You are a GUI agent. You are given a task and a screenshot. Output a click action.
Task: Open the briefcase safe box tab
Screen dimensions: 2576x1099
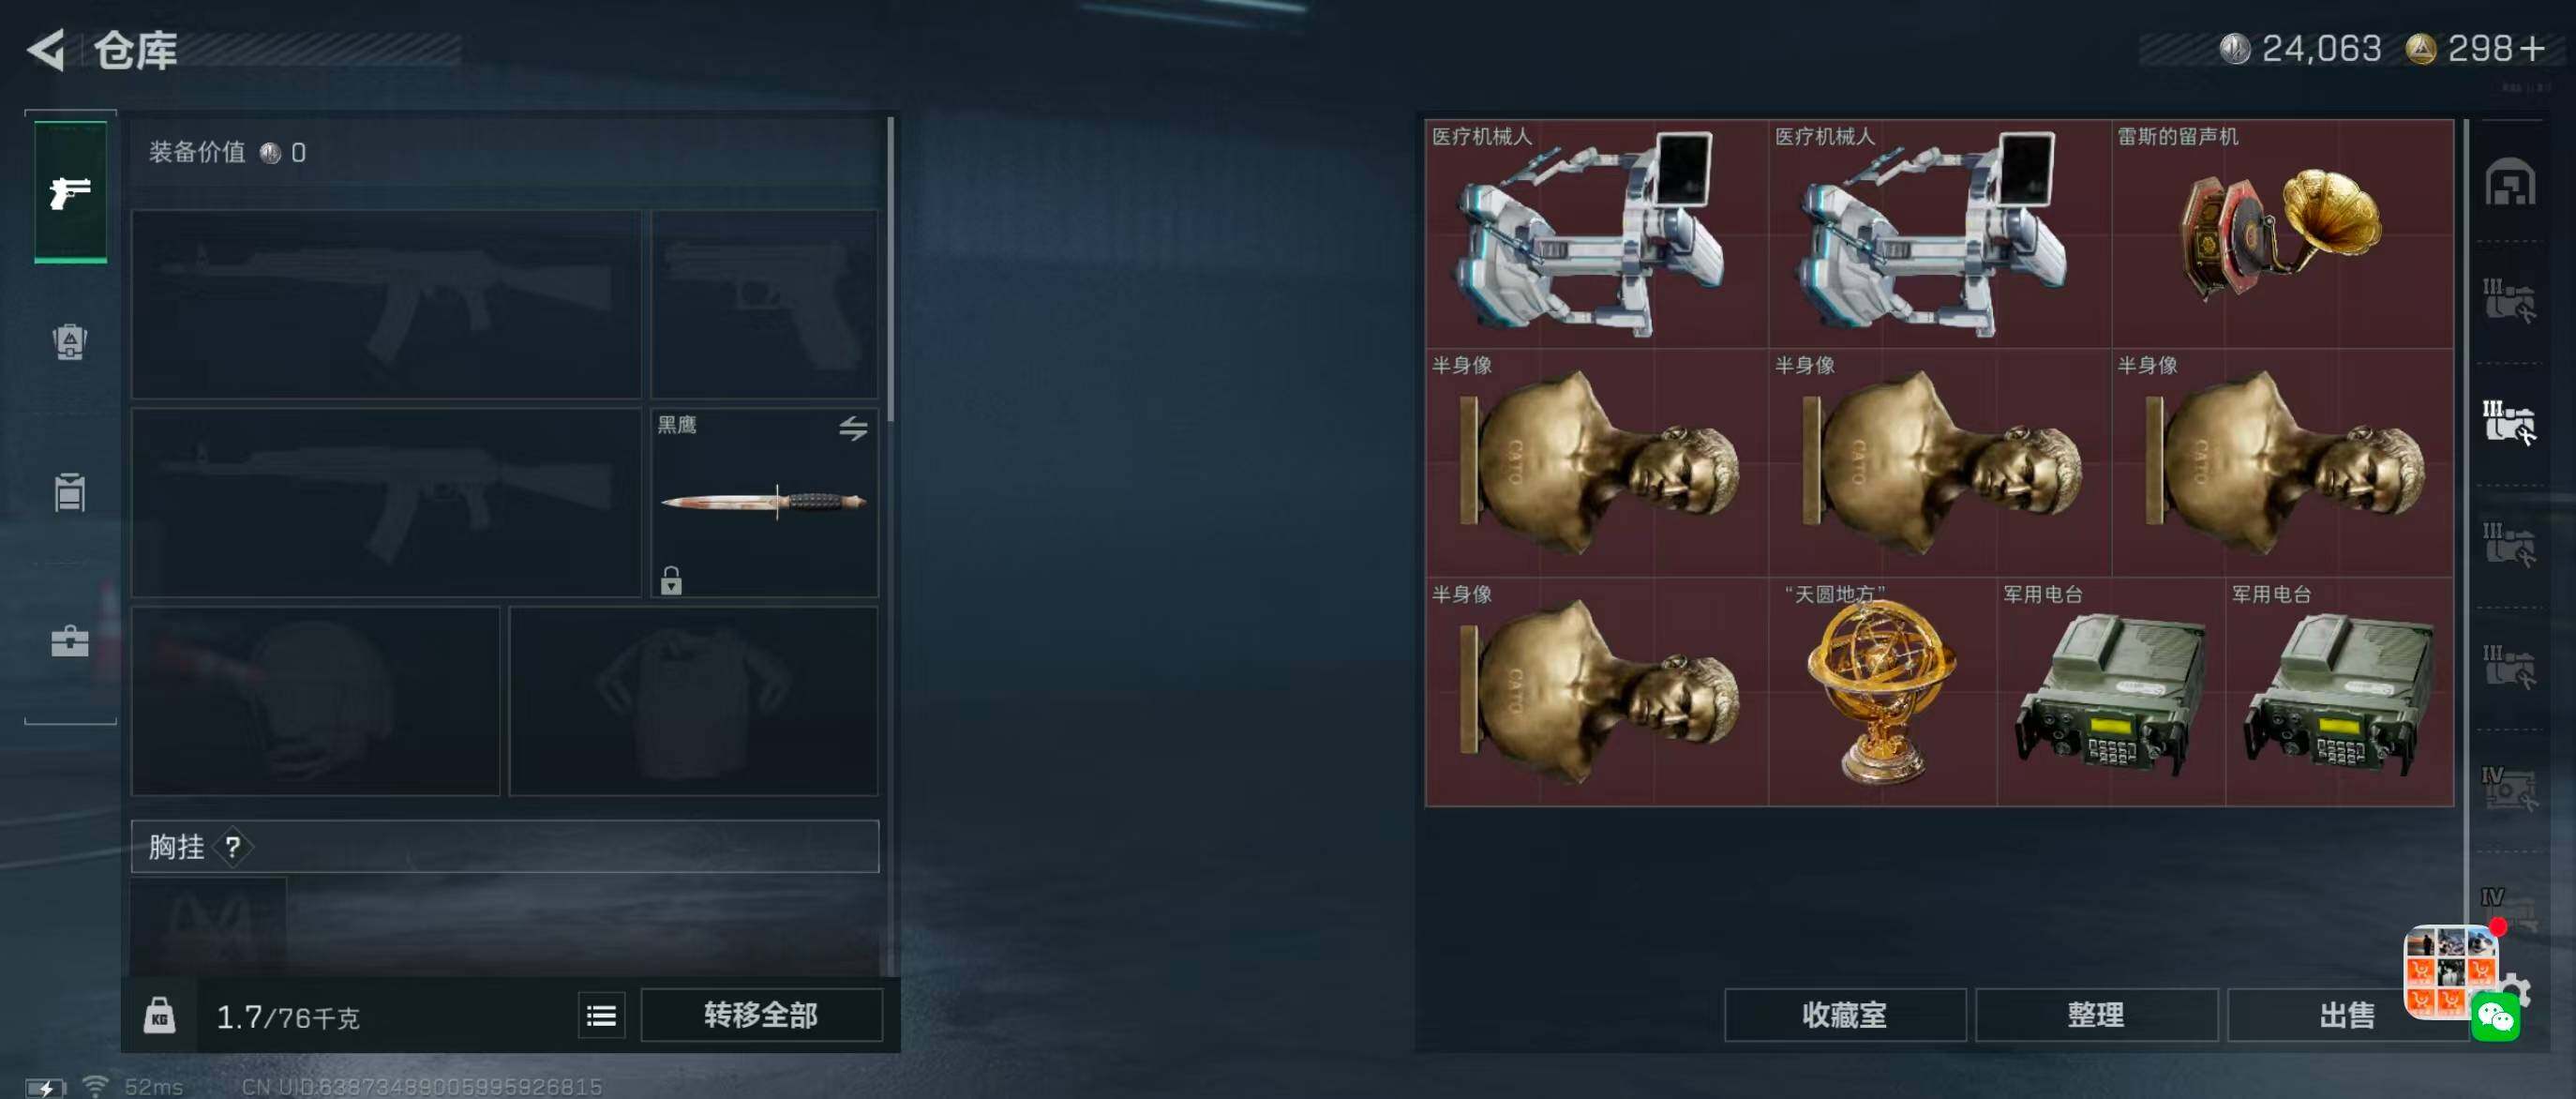coord(70,641)
